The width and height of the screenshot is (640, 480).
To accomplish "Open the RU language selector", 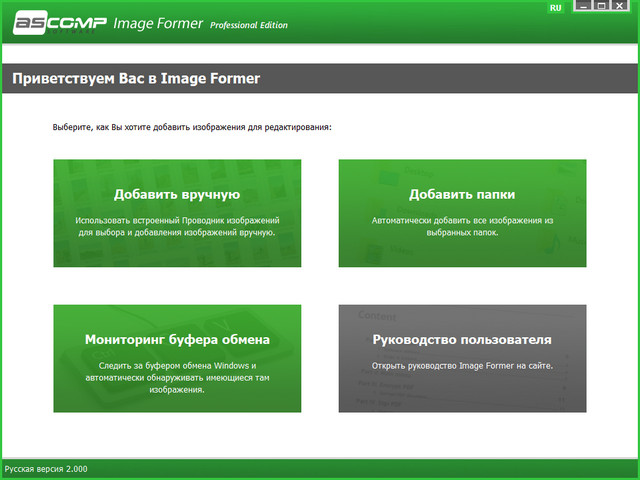I will [556, 7].
